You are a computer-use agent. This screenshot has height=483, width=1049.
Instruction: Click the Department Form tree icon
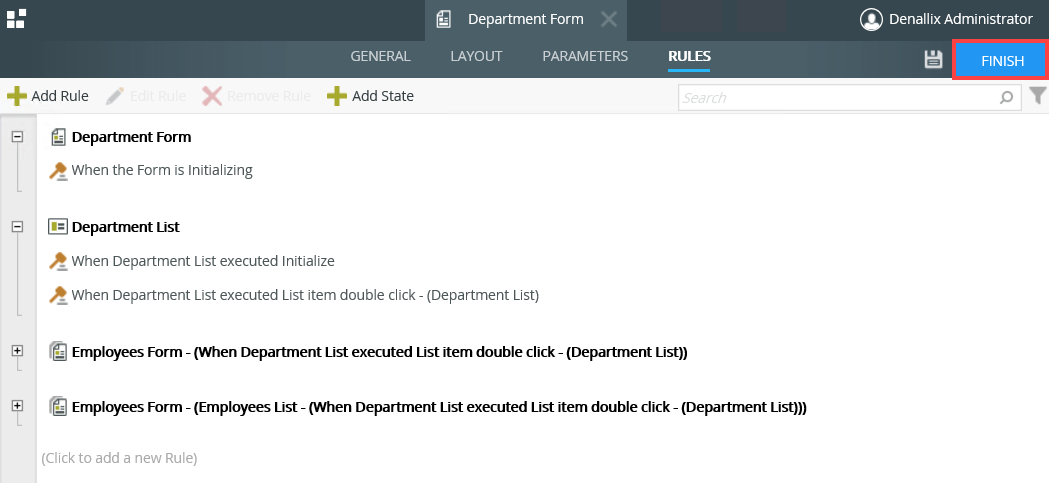click(58, 137)
